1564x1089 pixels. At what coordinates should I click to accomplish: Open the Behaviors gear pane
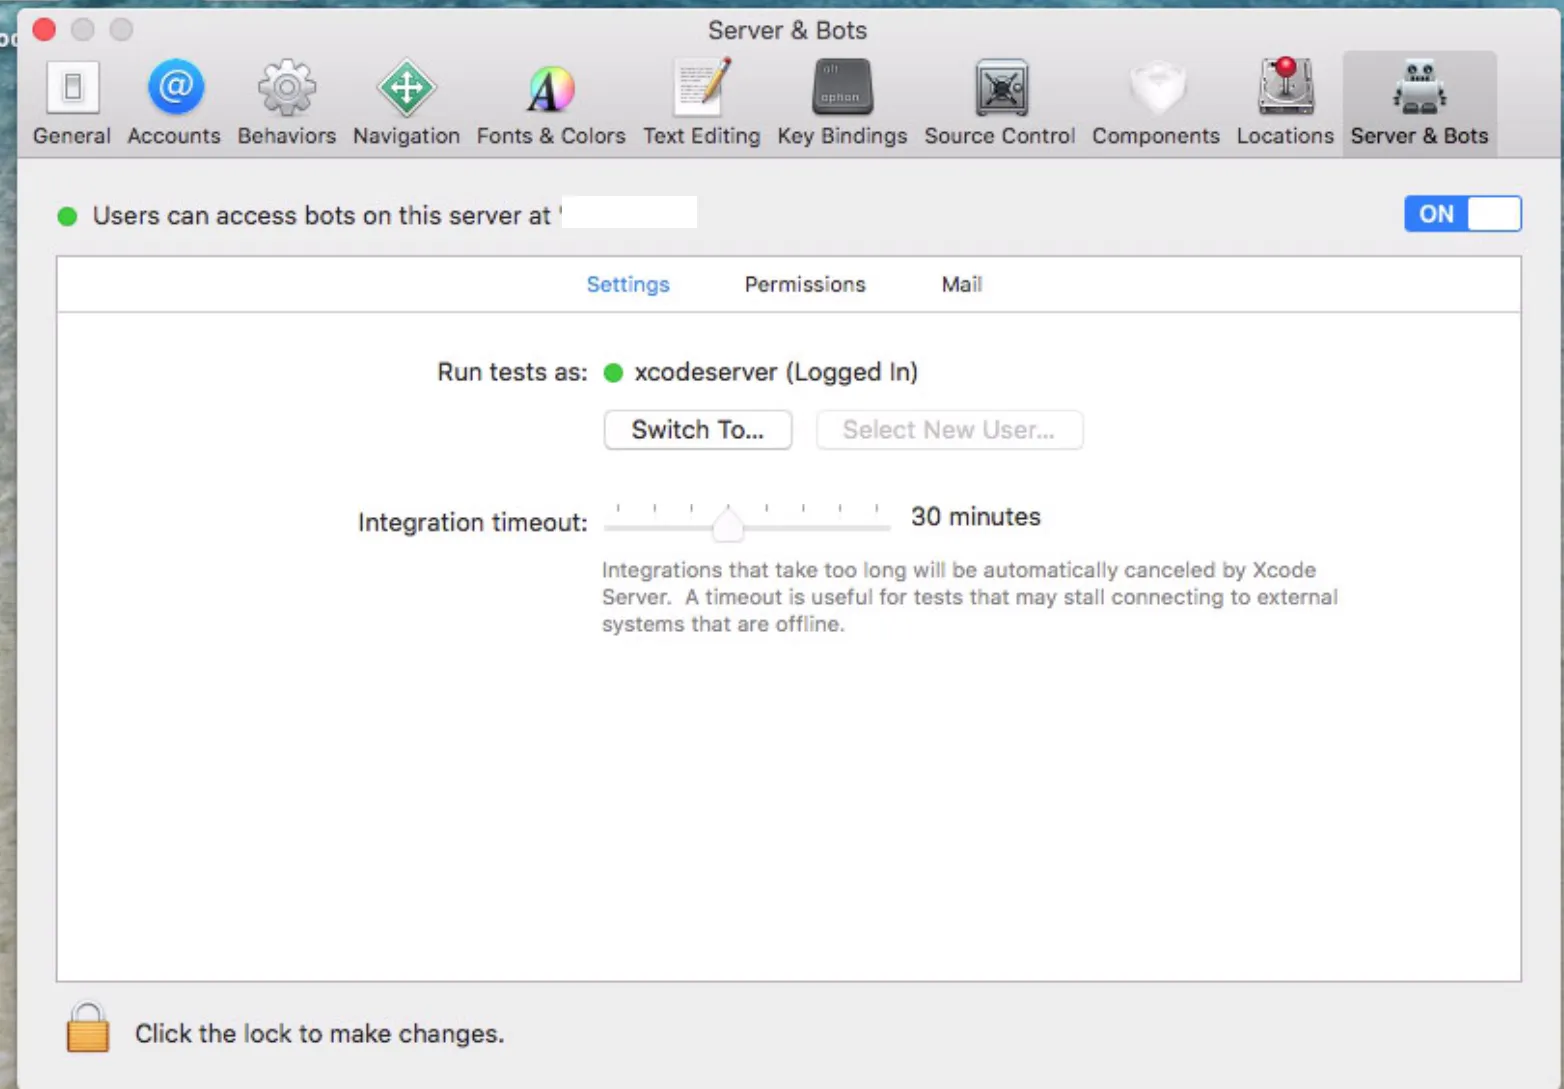click(287, 103)
